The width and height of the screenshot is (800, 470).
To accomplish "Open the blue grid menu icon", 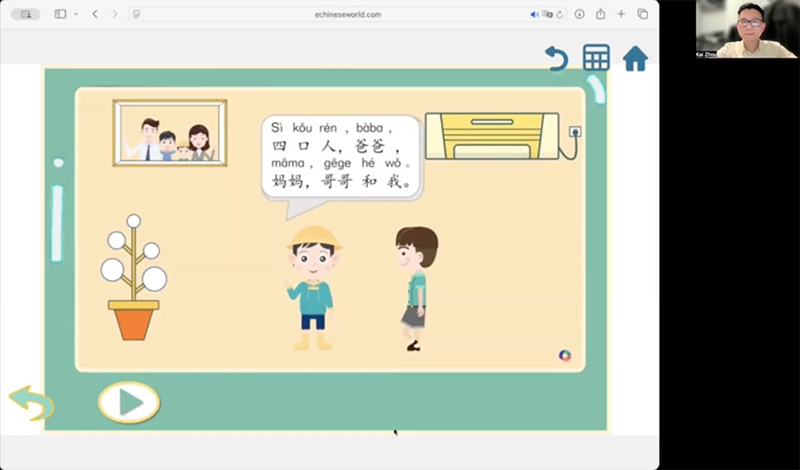I will pos(596,58).
